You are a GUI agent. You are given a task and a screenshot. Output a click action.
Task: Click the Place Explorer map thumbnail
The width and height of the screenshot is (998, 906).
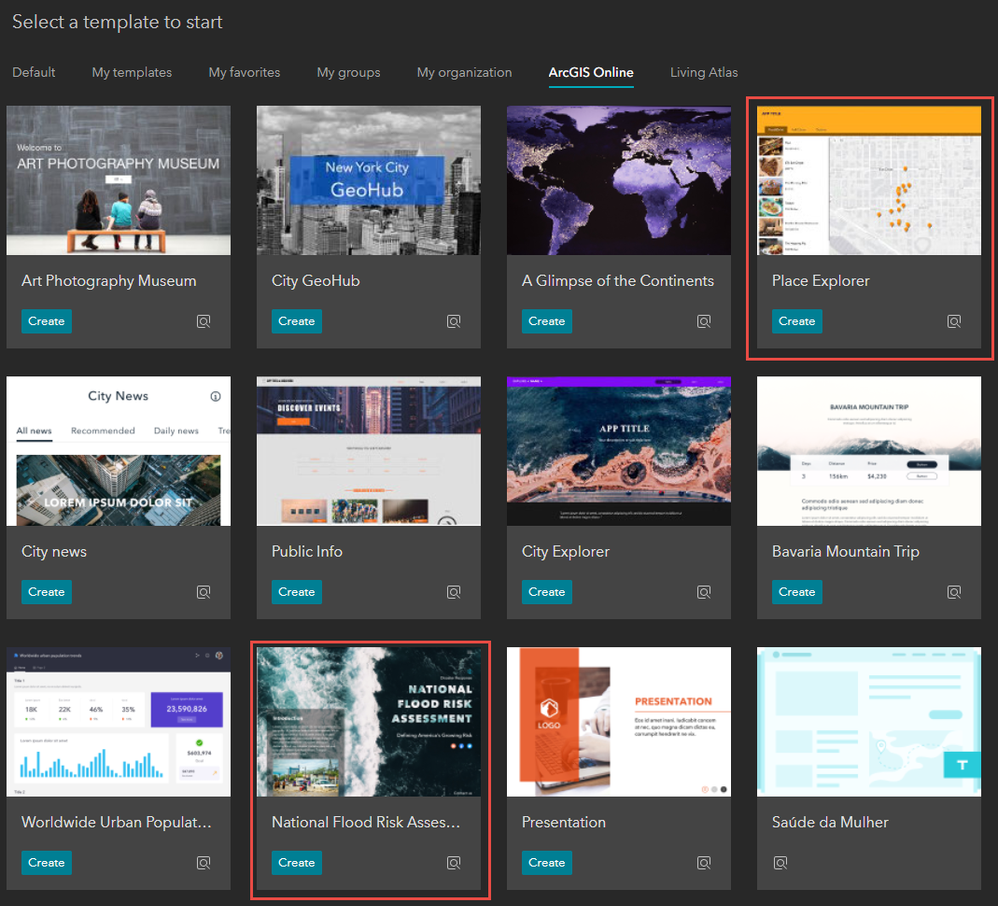point(869,180)
